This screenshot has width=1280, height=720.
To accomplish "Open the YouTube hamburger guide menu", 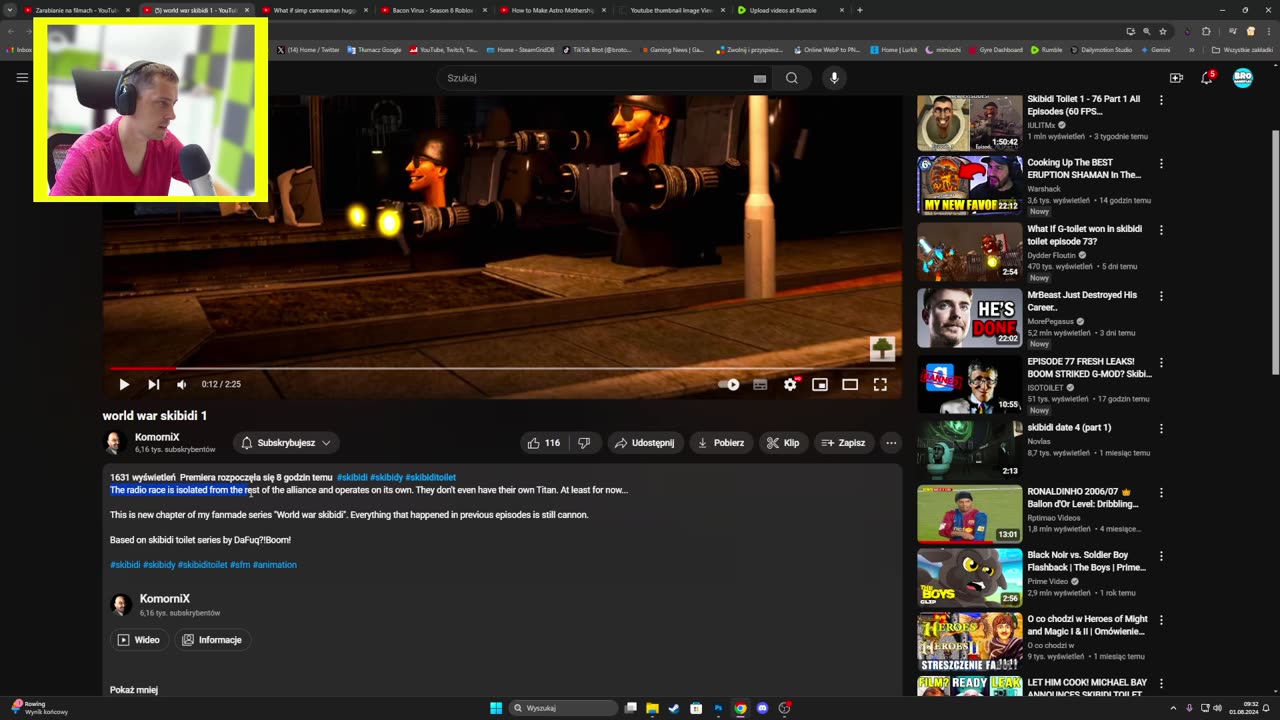I will 22,77.
